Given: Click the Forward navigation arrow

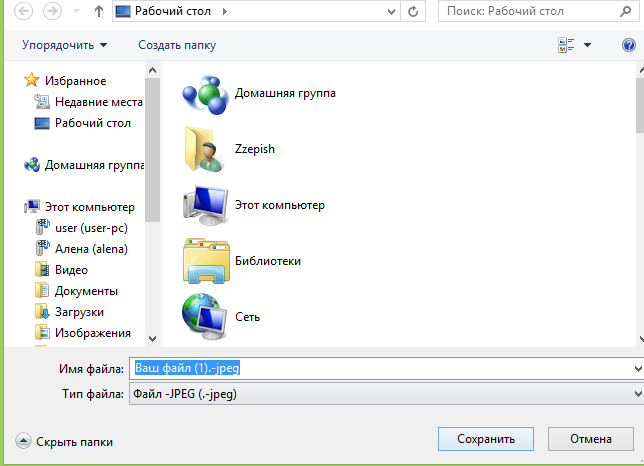Looking at the screenshot, I should pos(52,11).
